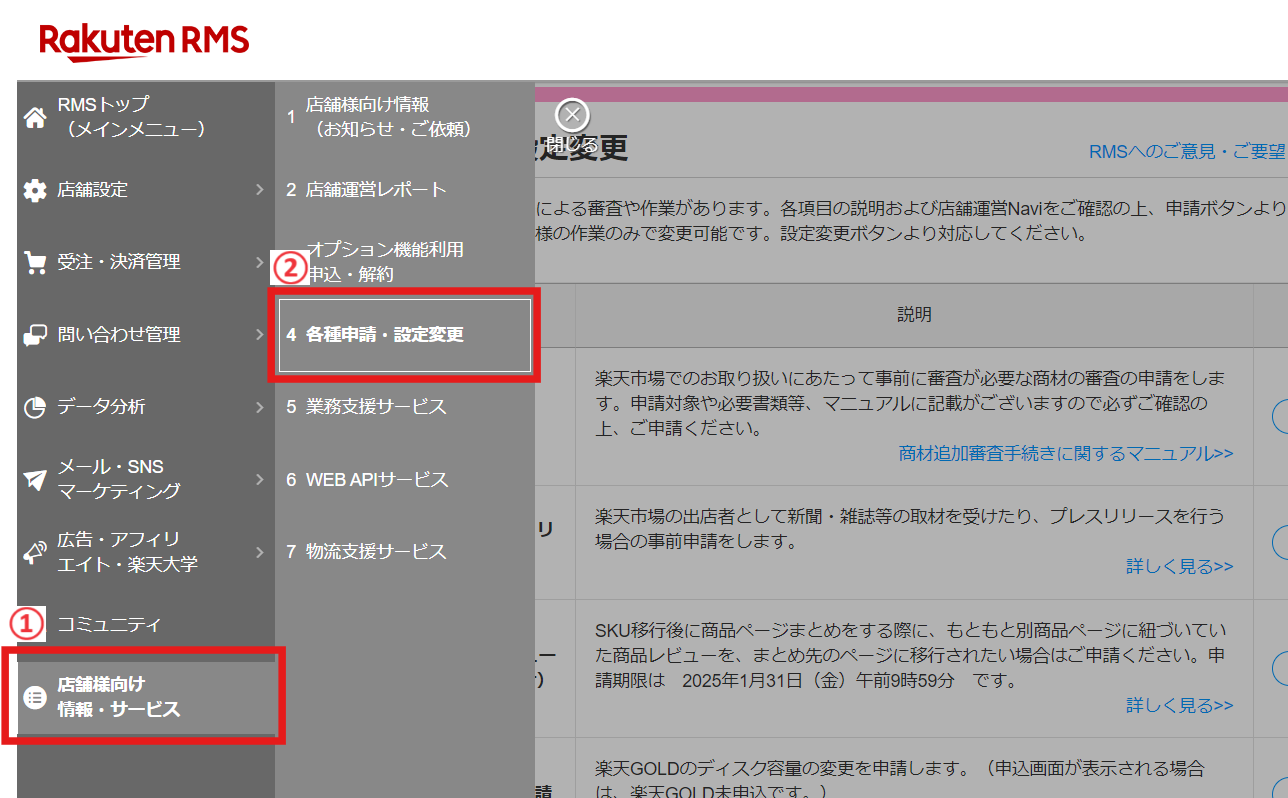Click 詳しく見る in the SKU review migration row

pos(1180,705)
